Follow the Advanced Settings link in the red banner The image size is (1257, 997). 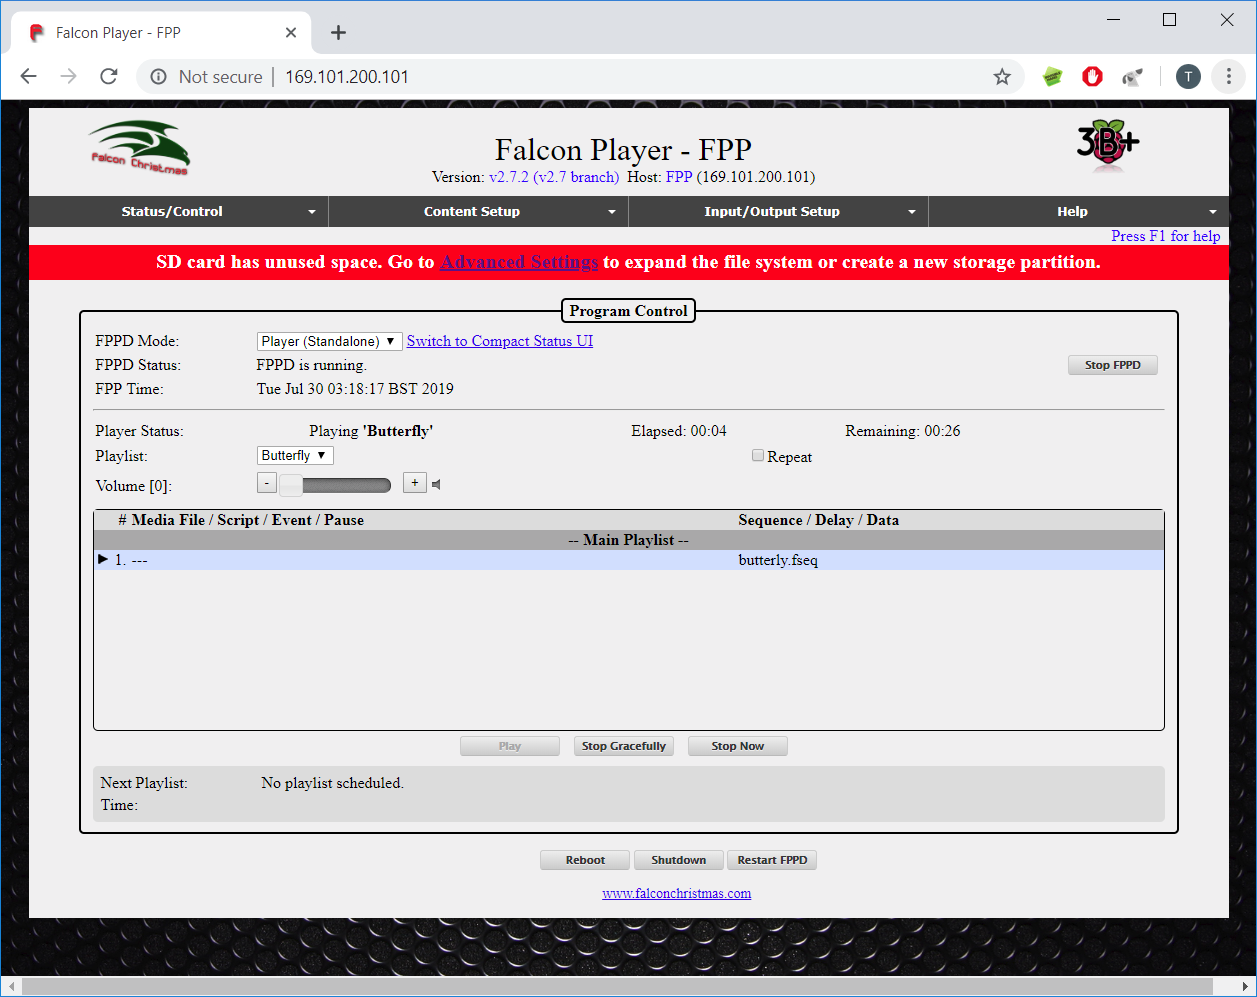(x=519, y=262)
